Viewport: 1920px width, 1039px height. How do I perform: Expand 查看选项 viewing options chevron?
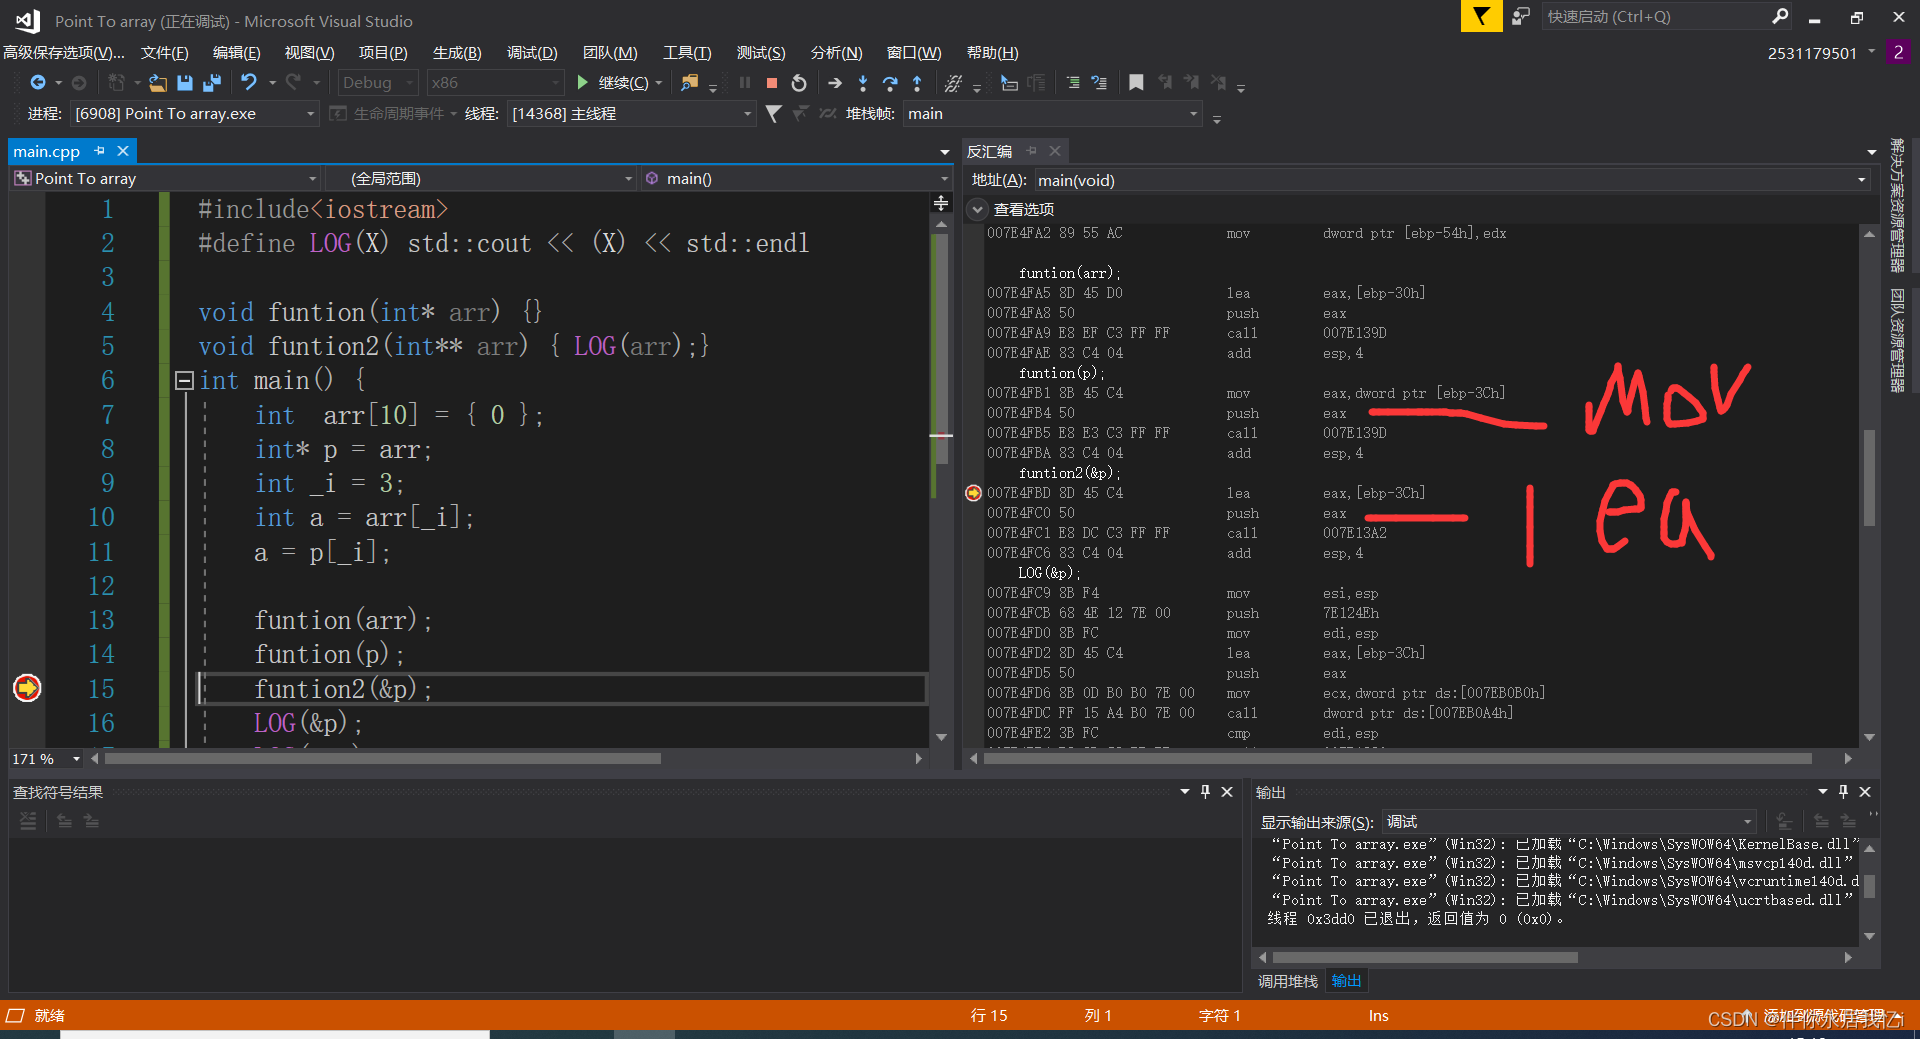(x=978, y=209)
